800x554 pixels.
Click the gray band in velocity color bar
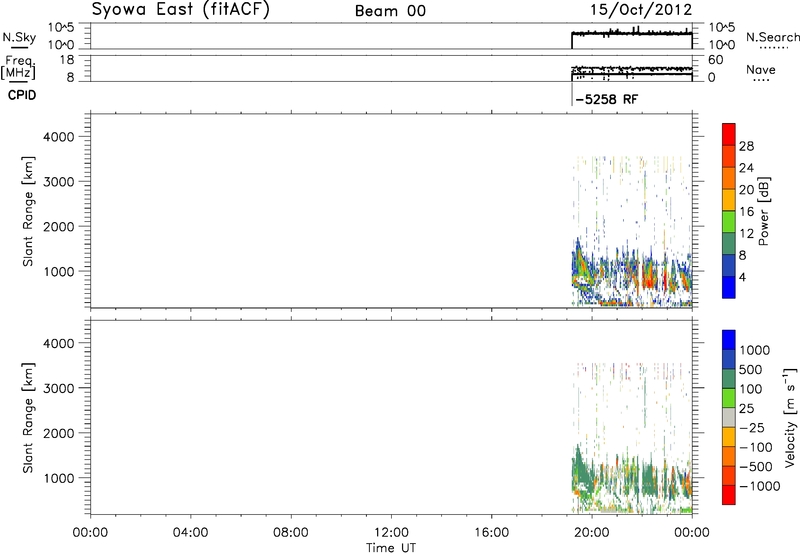(x=729, y=417)
